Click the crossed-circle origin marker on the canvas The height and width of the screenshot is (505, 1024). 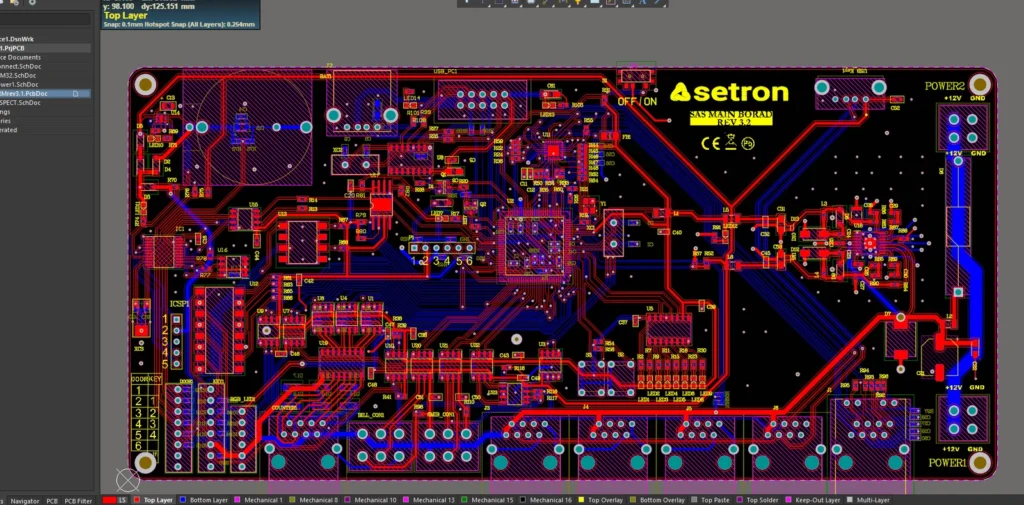(x=128, y=480)
